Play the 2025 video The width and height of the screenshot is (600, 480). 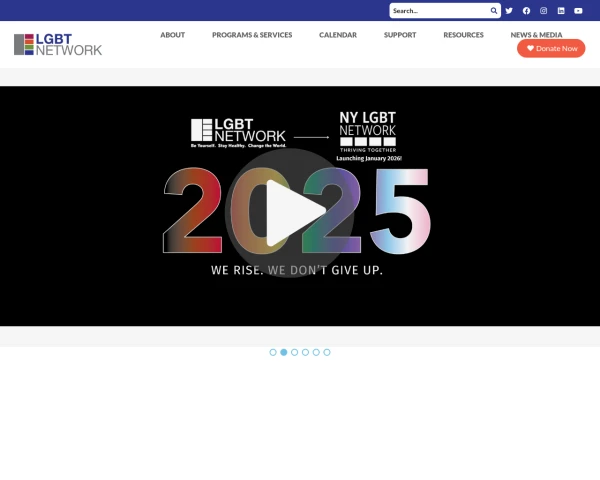298,211
